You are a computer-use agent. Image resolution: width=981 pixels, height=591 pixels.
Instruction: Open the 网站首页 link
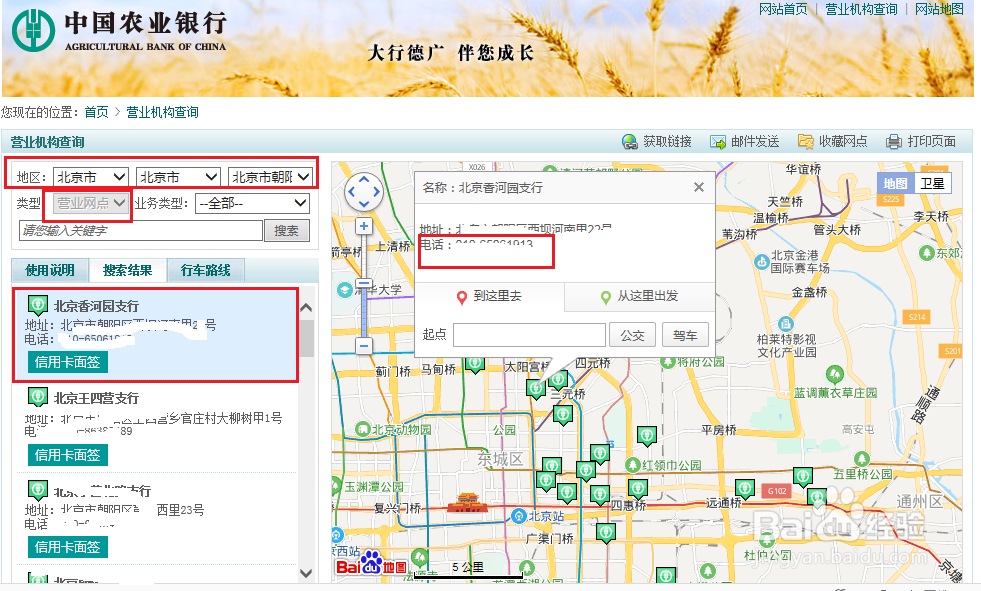pyautogui.click(x=783, y=9)
